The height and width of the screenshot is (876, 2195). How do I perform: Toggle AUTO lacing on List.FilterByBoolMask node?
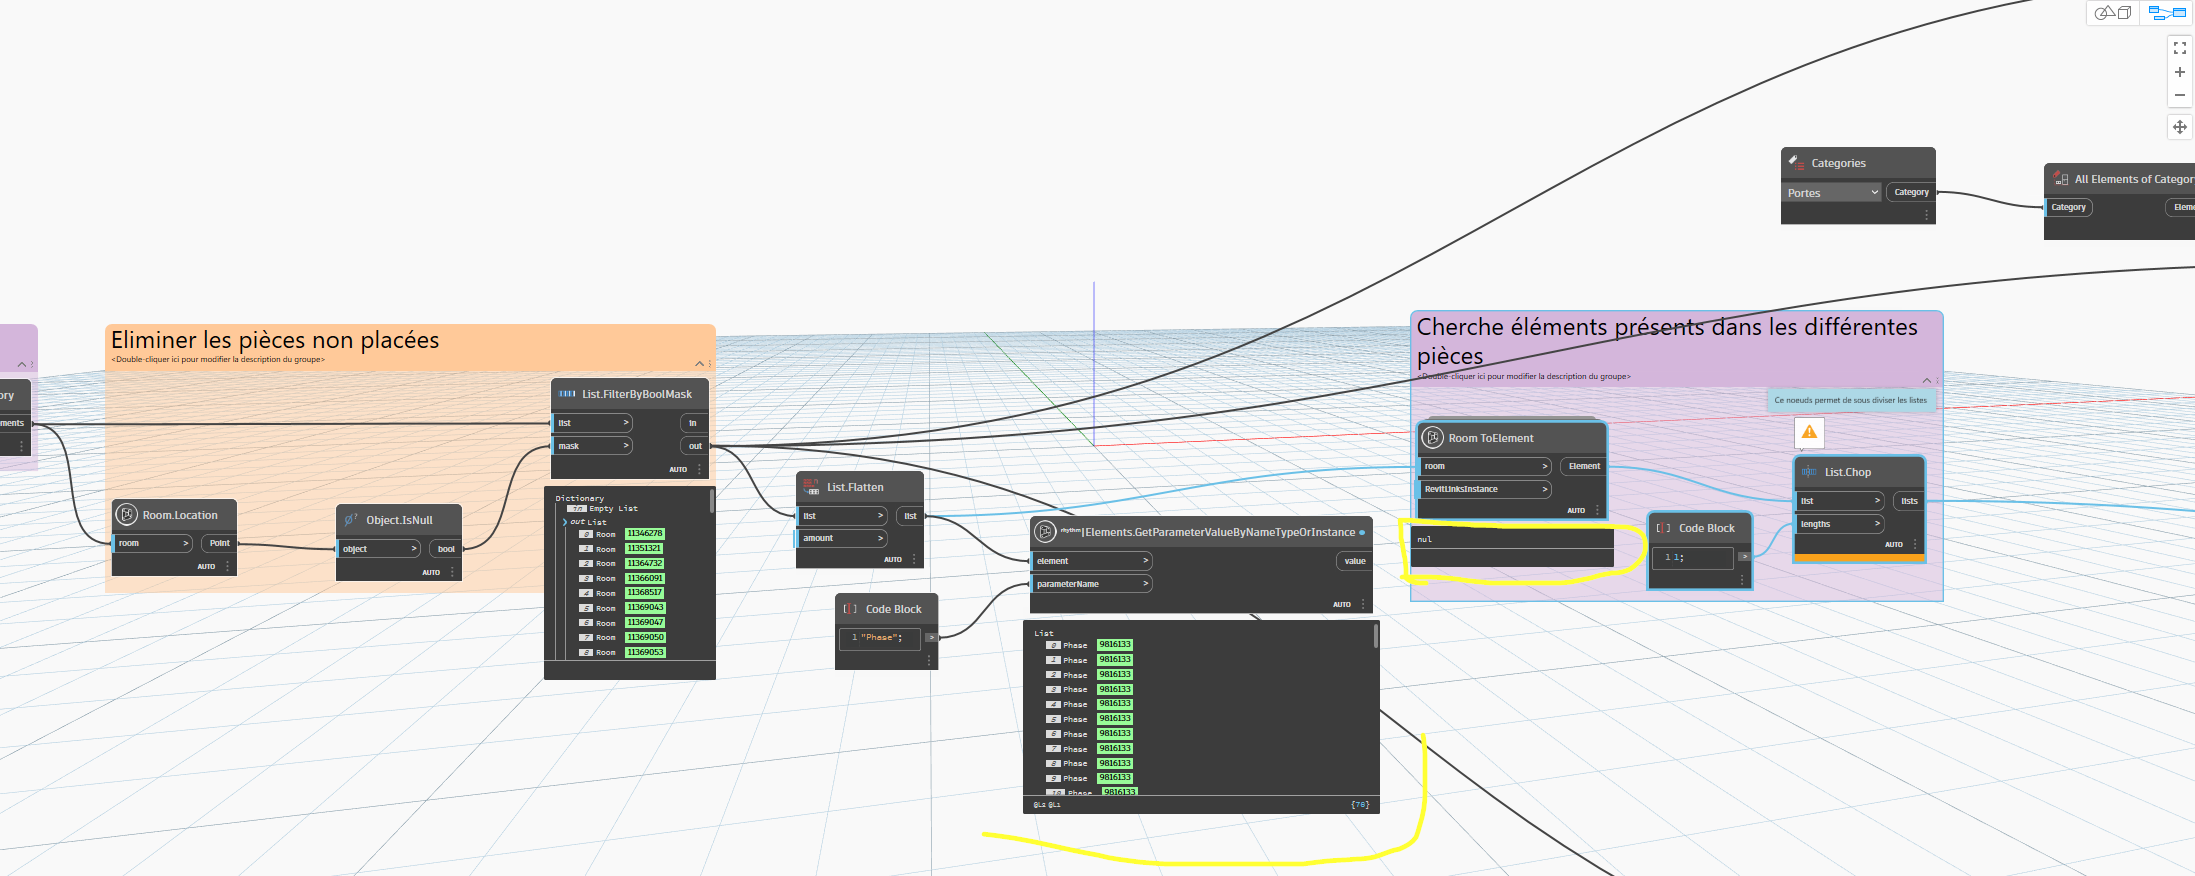[x=677, y=469]
